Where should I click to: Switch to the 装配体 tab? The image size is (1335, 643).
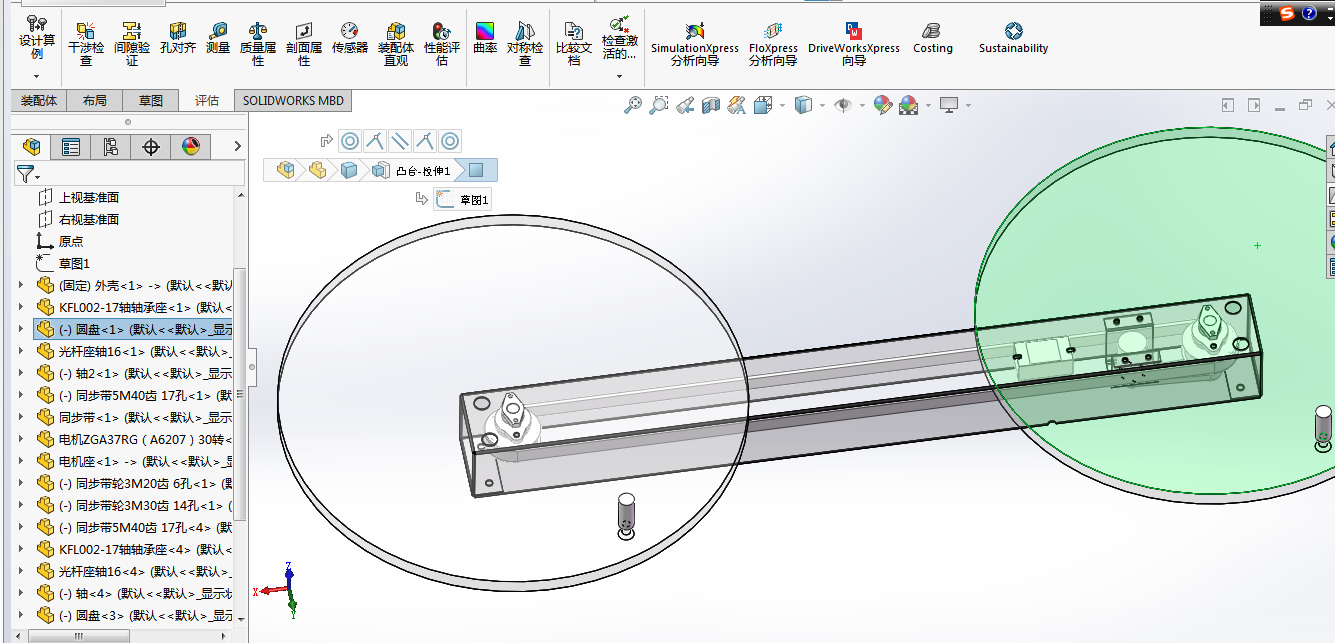click(x=39, y=101)
